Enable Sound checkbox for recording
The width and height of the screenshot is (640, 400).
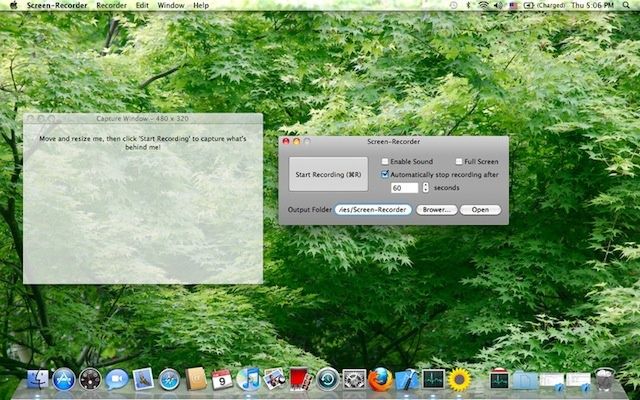pyautogui.click(x=385, y=161)
